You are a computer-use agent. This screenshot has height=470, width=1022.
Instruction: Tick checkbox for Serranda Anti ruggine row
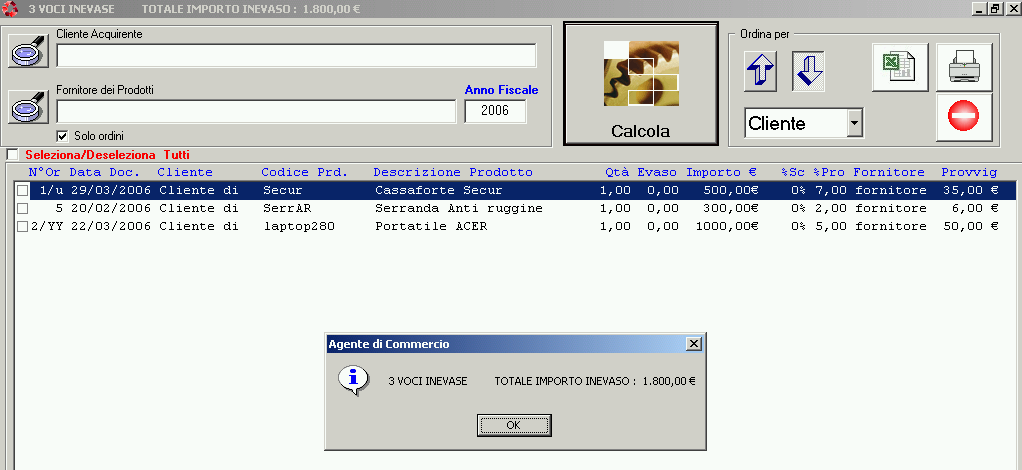[22, 209]
